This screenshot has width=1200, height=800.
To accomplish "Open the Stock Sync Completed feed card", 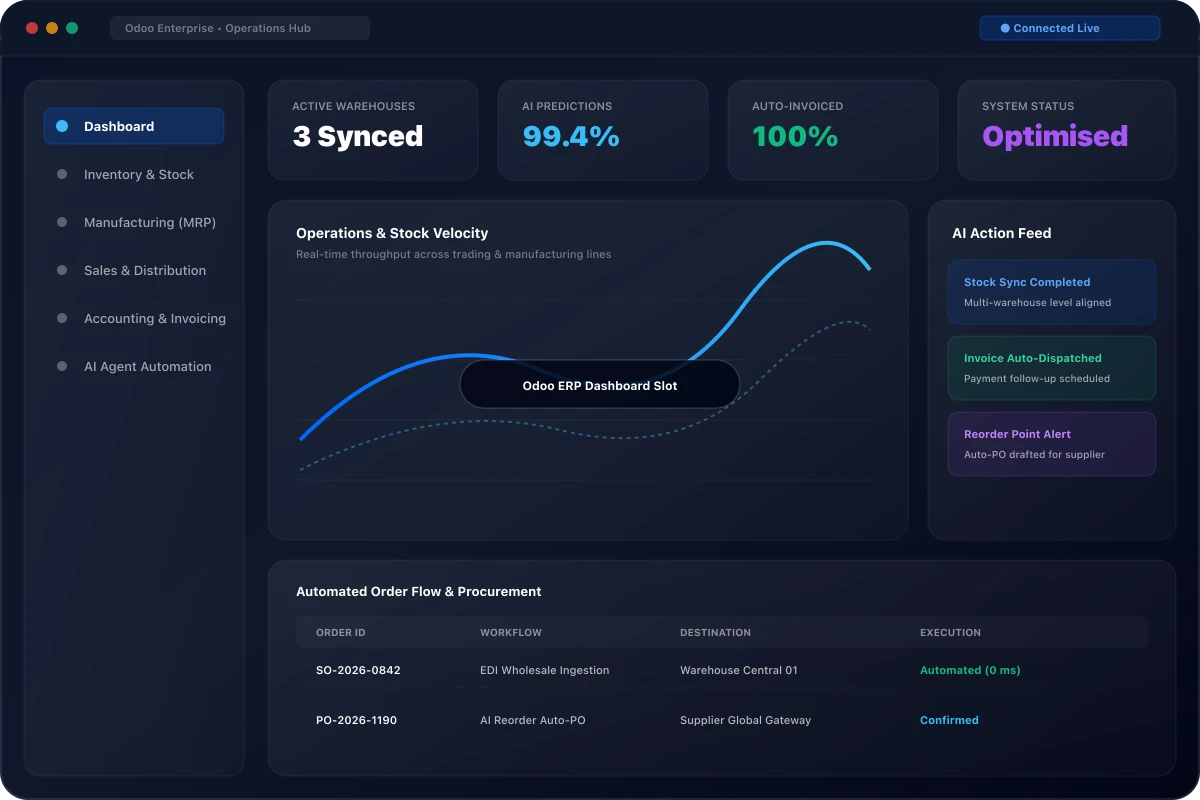I will pyautogui.click(x=1051, y=292).
